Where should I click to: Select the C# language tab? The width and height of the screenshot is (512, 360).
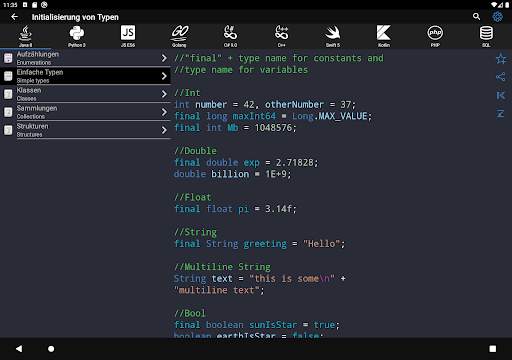[x=230, y=36]
